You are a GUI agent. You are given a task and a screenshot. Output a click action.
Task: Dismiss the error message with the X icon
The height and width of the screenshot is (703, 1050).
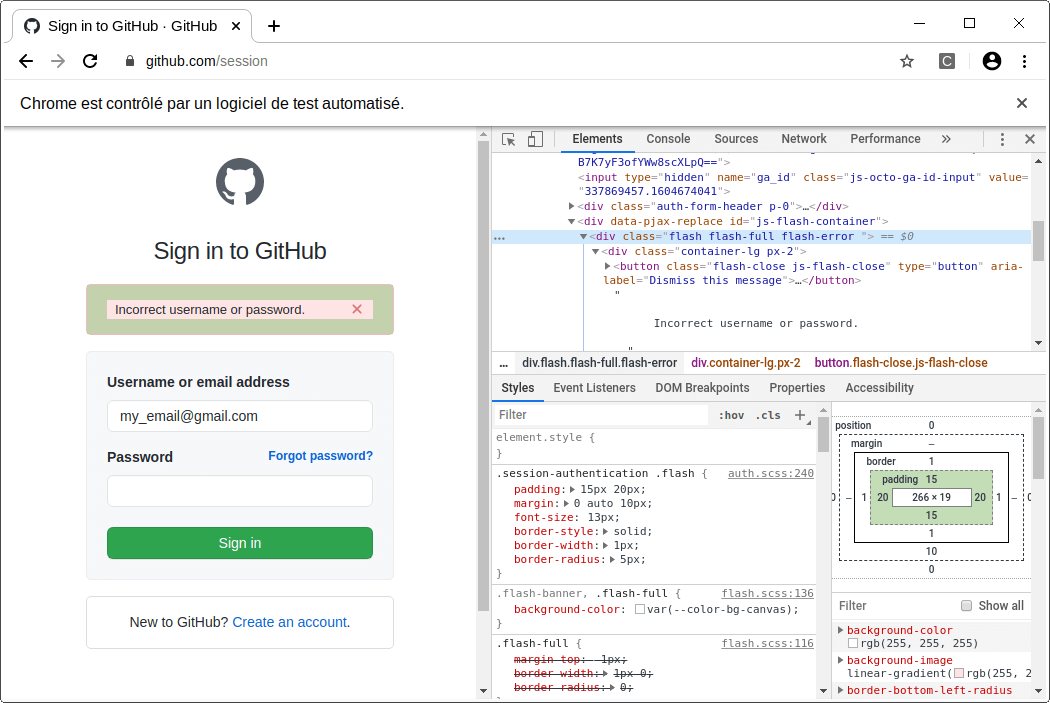356,309
